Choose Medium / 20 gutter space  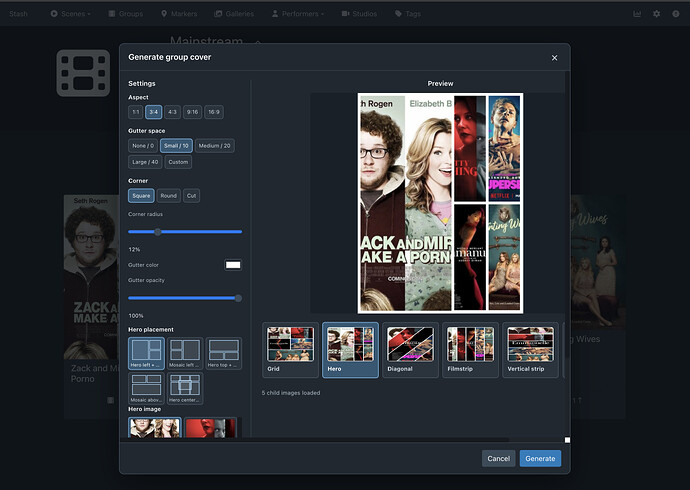pos(214,146)
